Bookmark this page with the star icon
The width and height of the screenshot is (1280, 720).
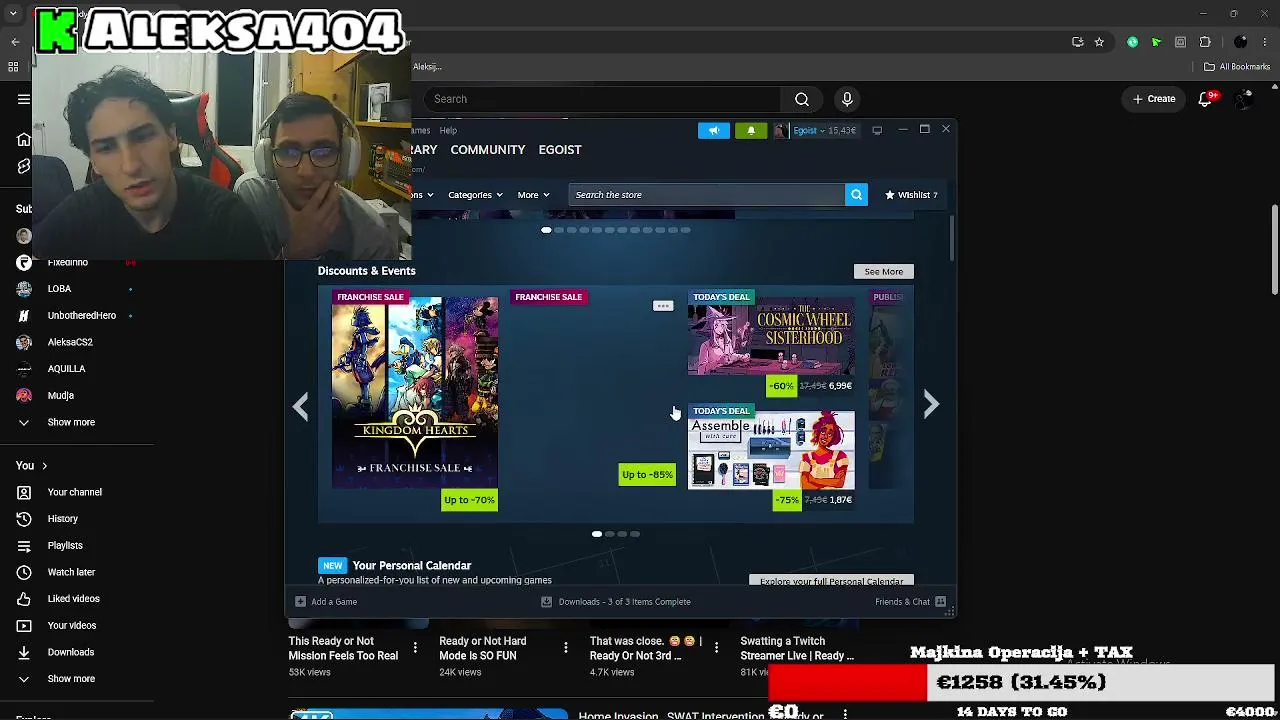click(1099, 42)
